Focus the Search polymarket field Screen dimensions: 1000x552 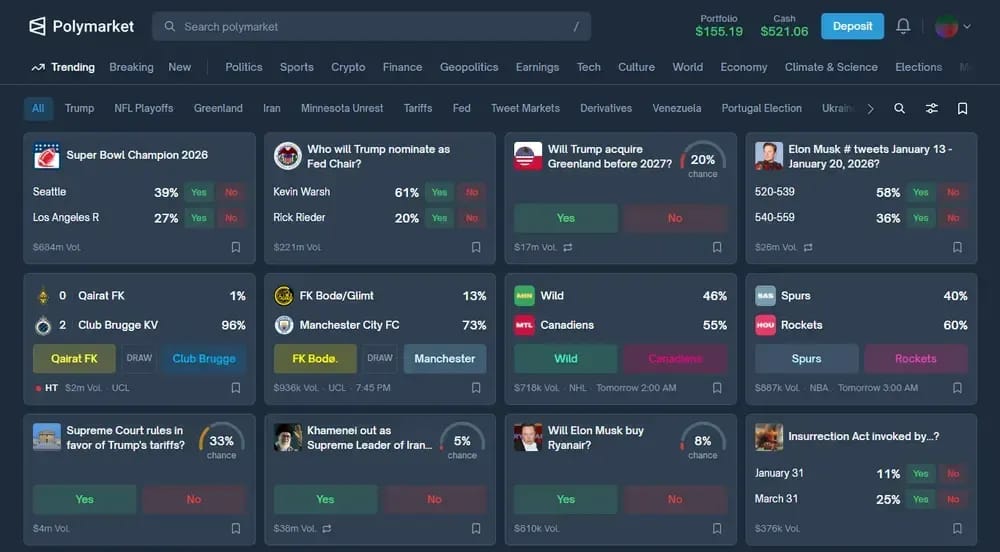pyautogui.click(x=371, y=27)
